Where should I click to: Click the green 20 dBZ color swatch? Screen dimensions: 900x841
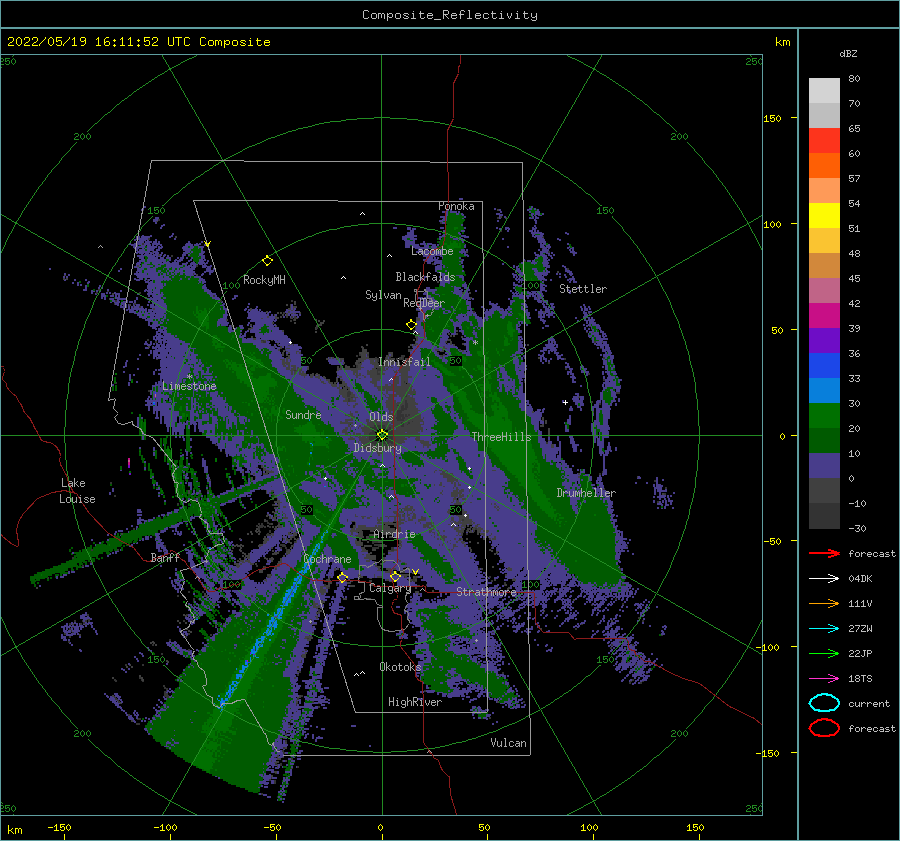click(x=824, y=416)
